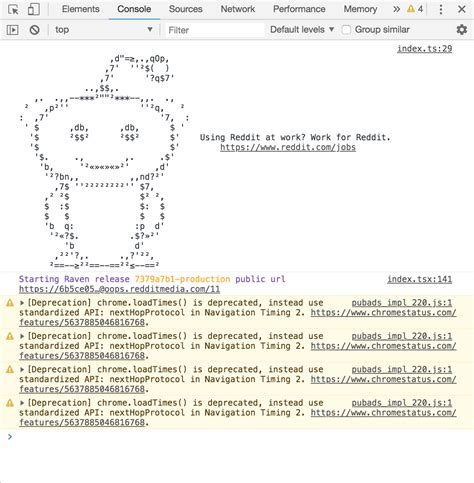Expand the fourth Deprecation warning message
Image resolution: width=474 pixels, height=483 pixels.
[x=22, y=403]
